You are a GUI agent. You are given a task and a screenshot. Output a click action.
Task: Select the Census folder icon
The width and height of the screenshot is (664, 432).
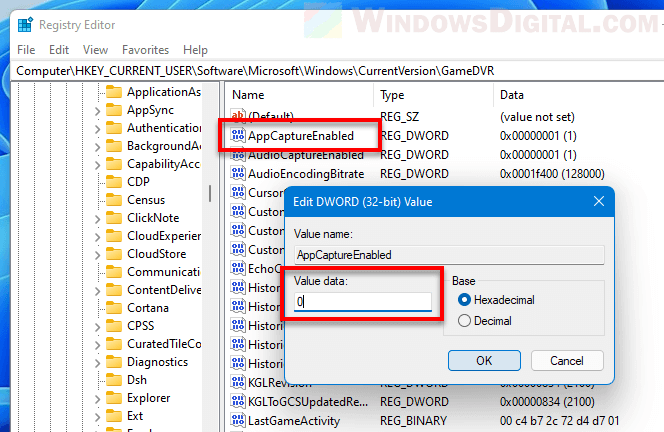pos(114,200)
